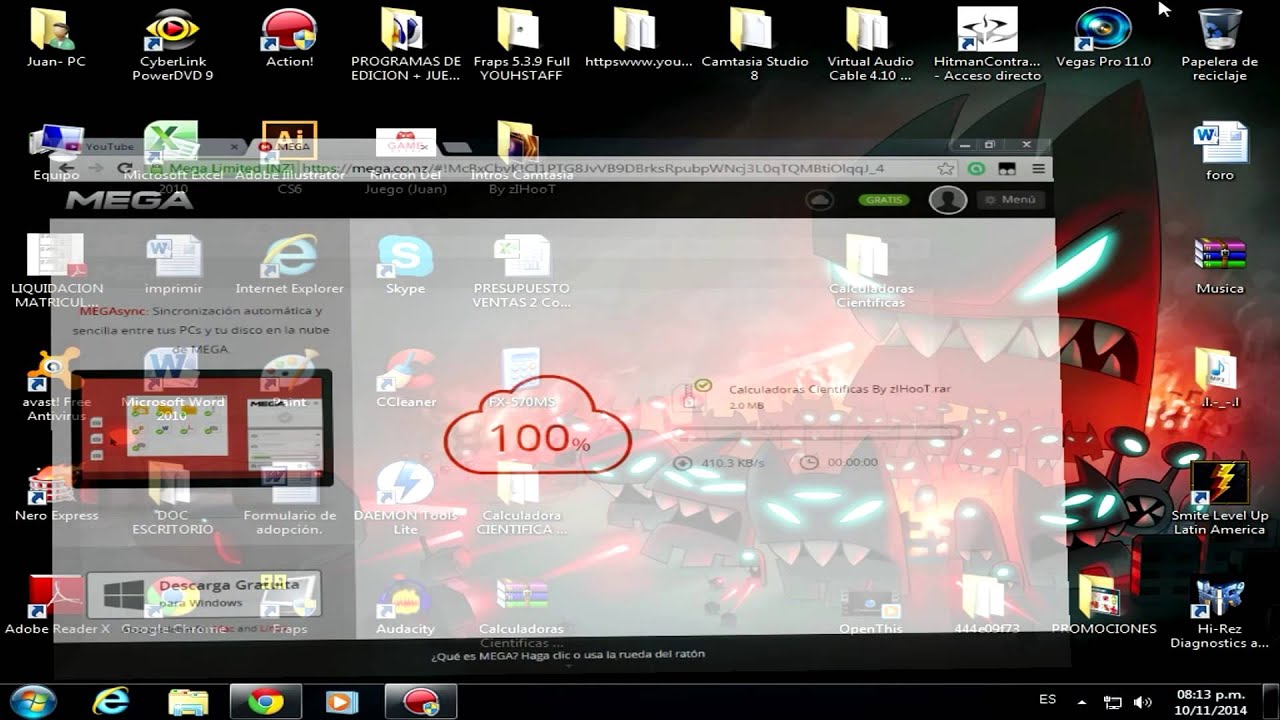This screenshot has height=720, width=1280.
Task: Open Internet Explorer from the taskbar
Action: click(110, 701)
